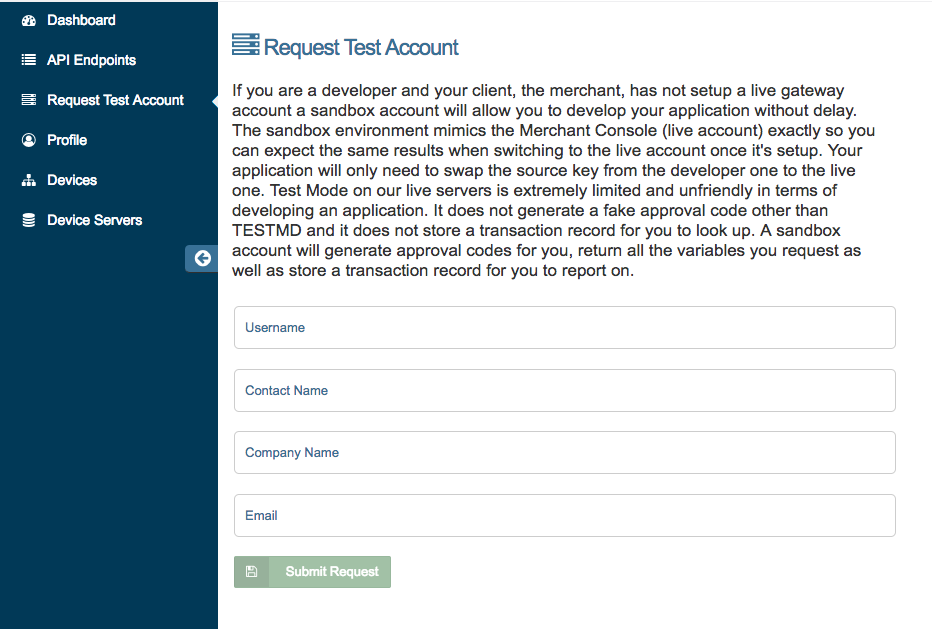Open the Profile menu entry
Image resolution: width=932 pixels, height=629 pixels.
(67, 140)
